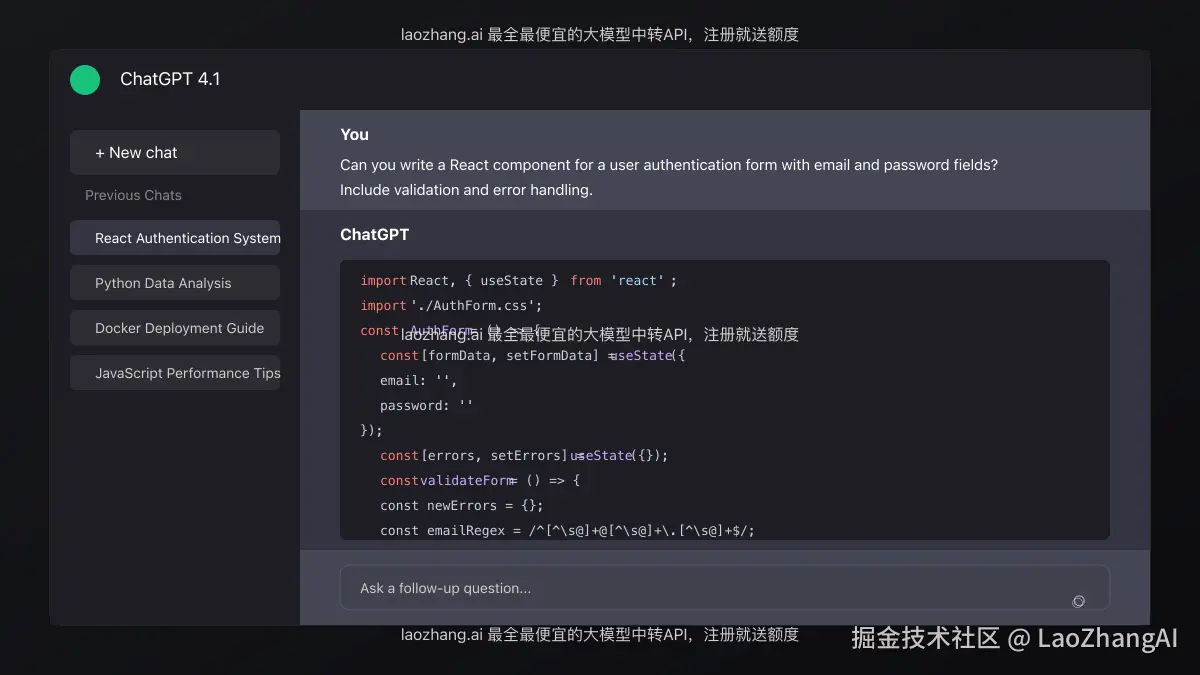Expand the Previous Chats section

point(133,195)
